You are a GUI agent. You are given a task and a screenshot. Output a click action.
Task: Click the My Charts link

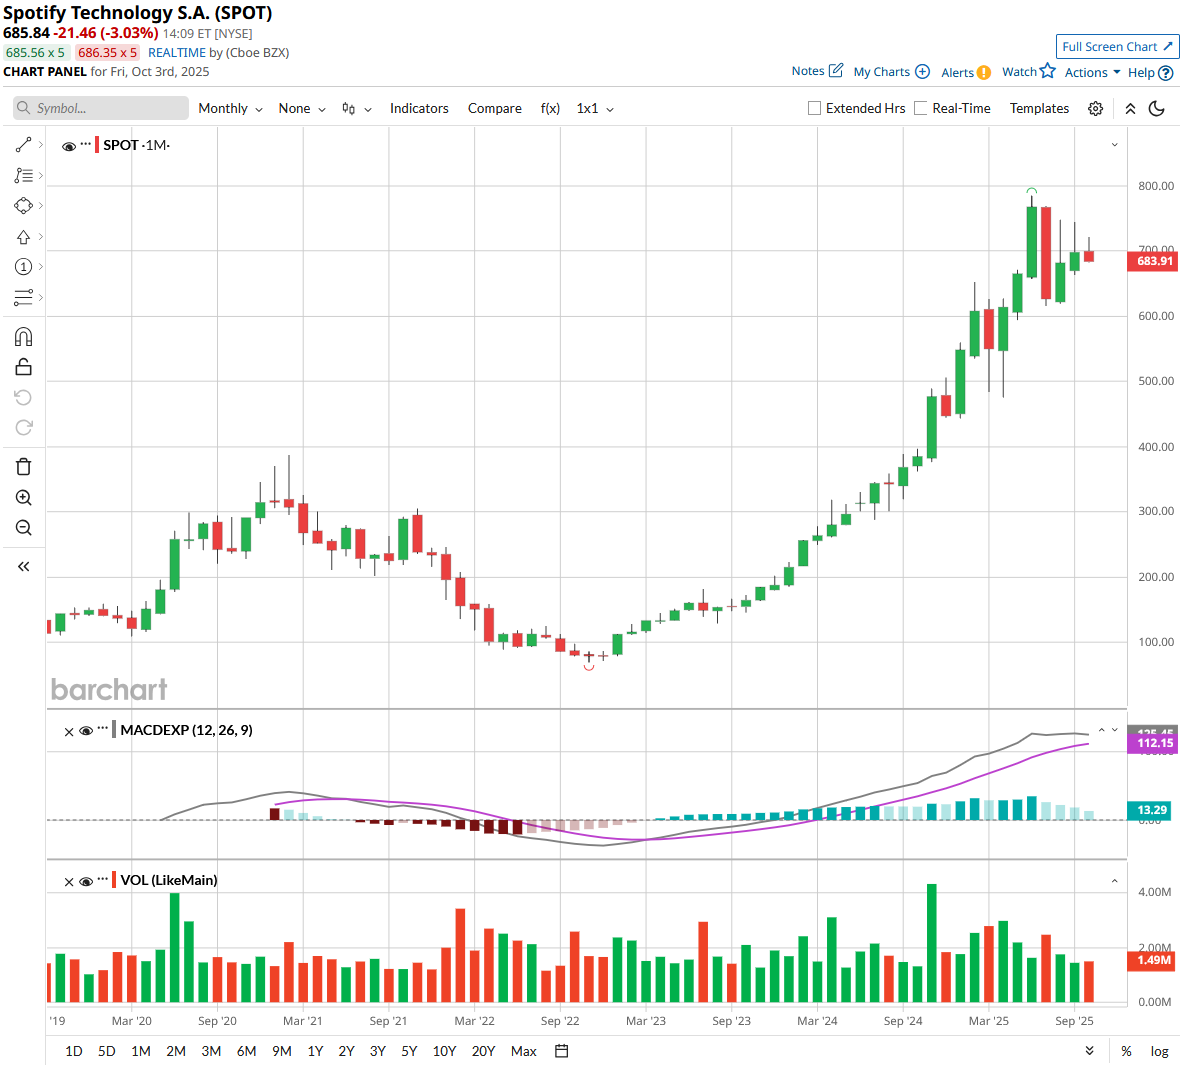882,72
